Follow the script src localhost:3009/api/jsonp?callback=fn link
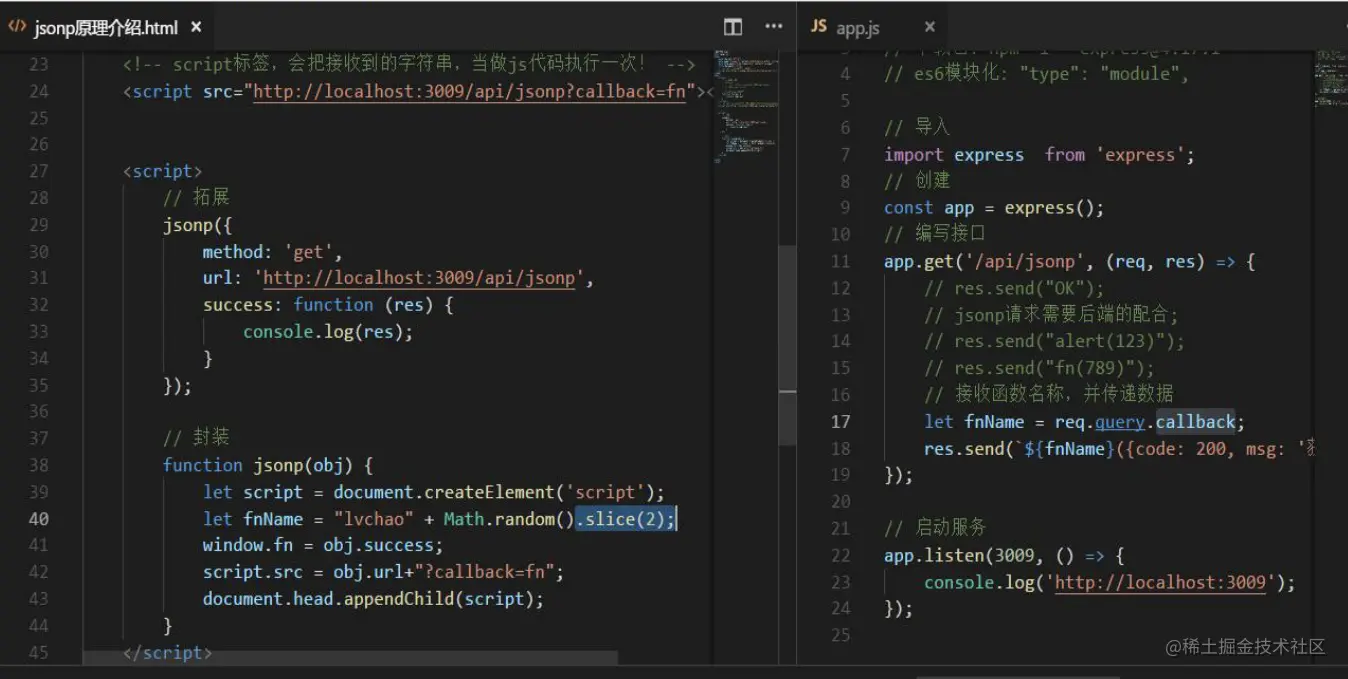The image size is (1348, 679). pos(472,91)
